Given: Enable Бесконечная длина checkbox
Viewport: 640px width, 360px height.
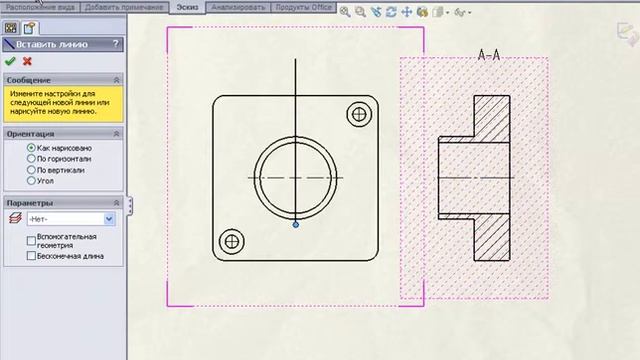Looking at the screenshot, I should click(x=31, y=256).
